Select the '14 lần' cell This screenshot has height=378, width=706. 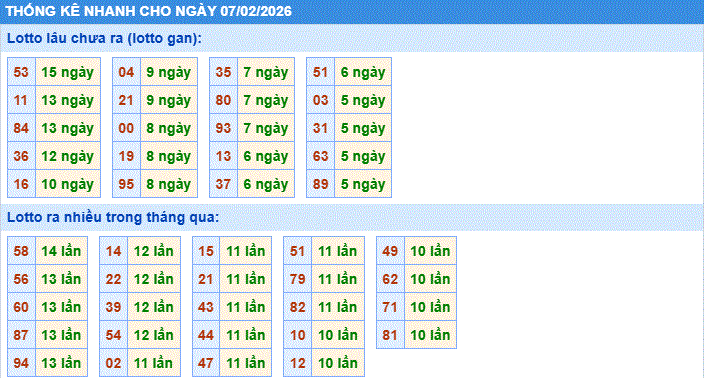[x=61, y=251]
